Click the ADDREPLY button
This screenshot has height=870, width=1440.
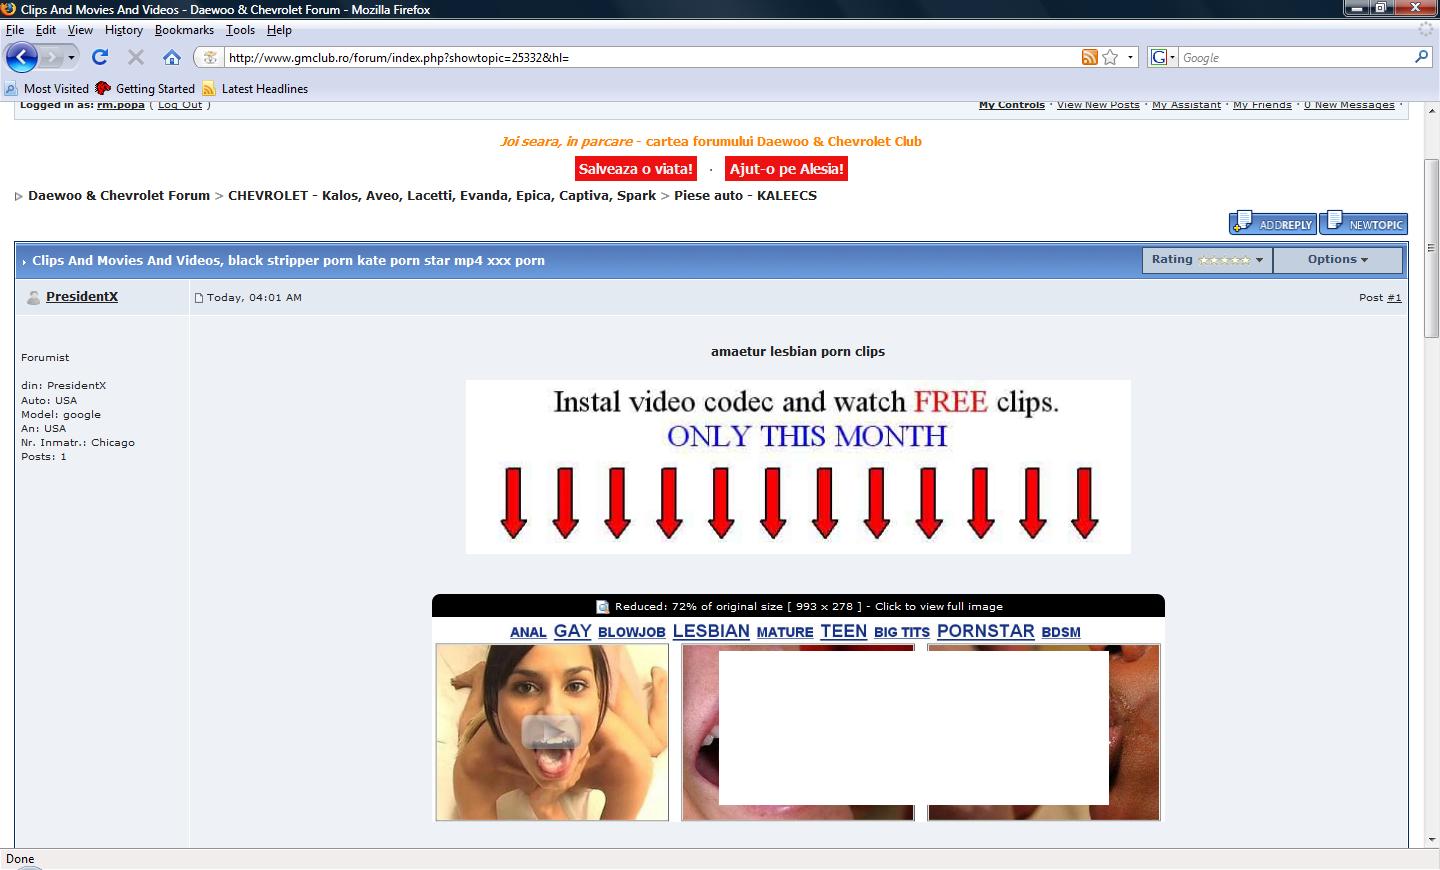click(1272, 223)
